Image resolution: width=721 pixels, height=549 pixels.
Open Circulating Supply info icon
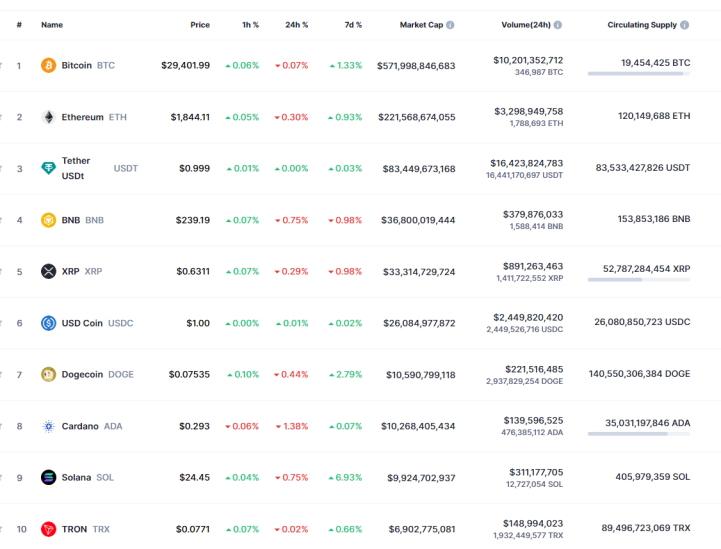click(685, 25)
